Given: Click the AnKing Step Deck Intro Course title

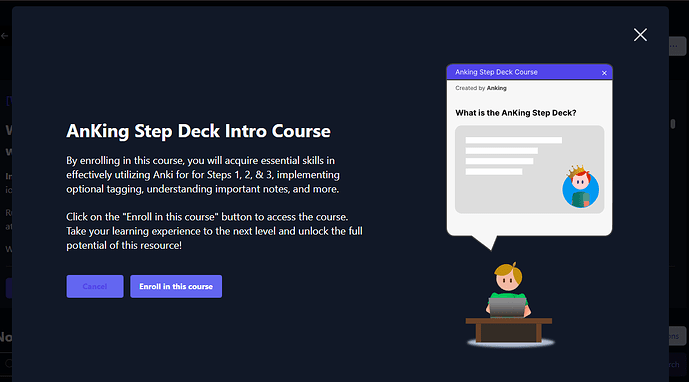Looking at the screenshot, I should point(198,131).
